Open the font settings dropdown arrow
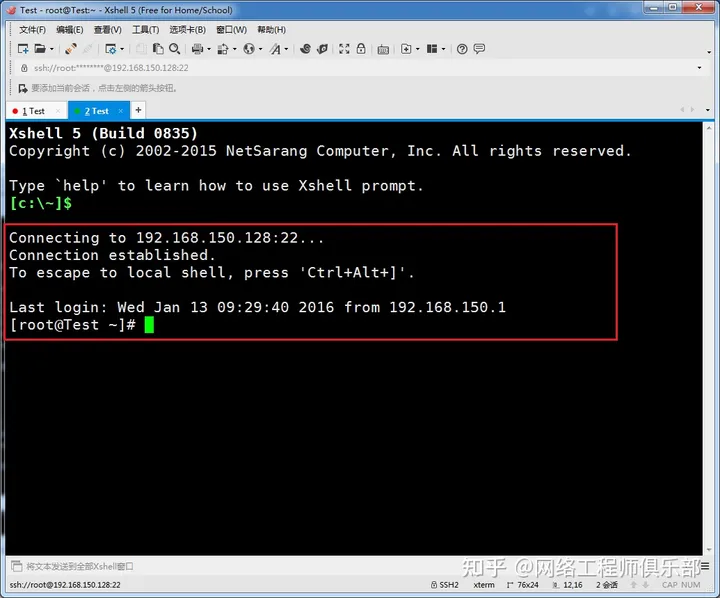Screen dimensions: 720x598 [286, 49]
